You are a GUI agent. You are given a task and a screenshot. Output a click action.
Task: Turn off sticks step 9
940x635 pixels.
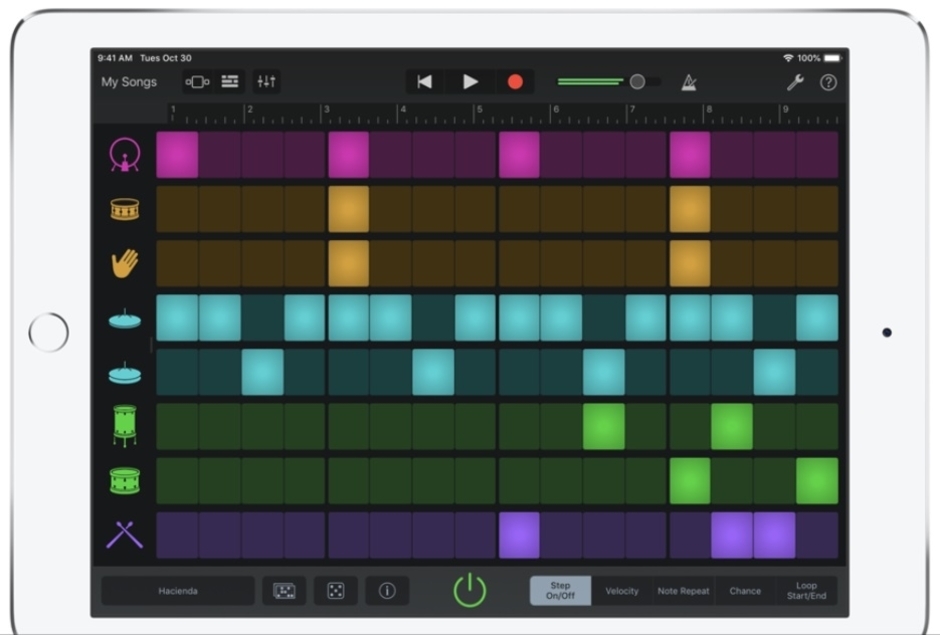[519, 535]
